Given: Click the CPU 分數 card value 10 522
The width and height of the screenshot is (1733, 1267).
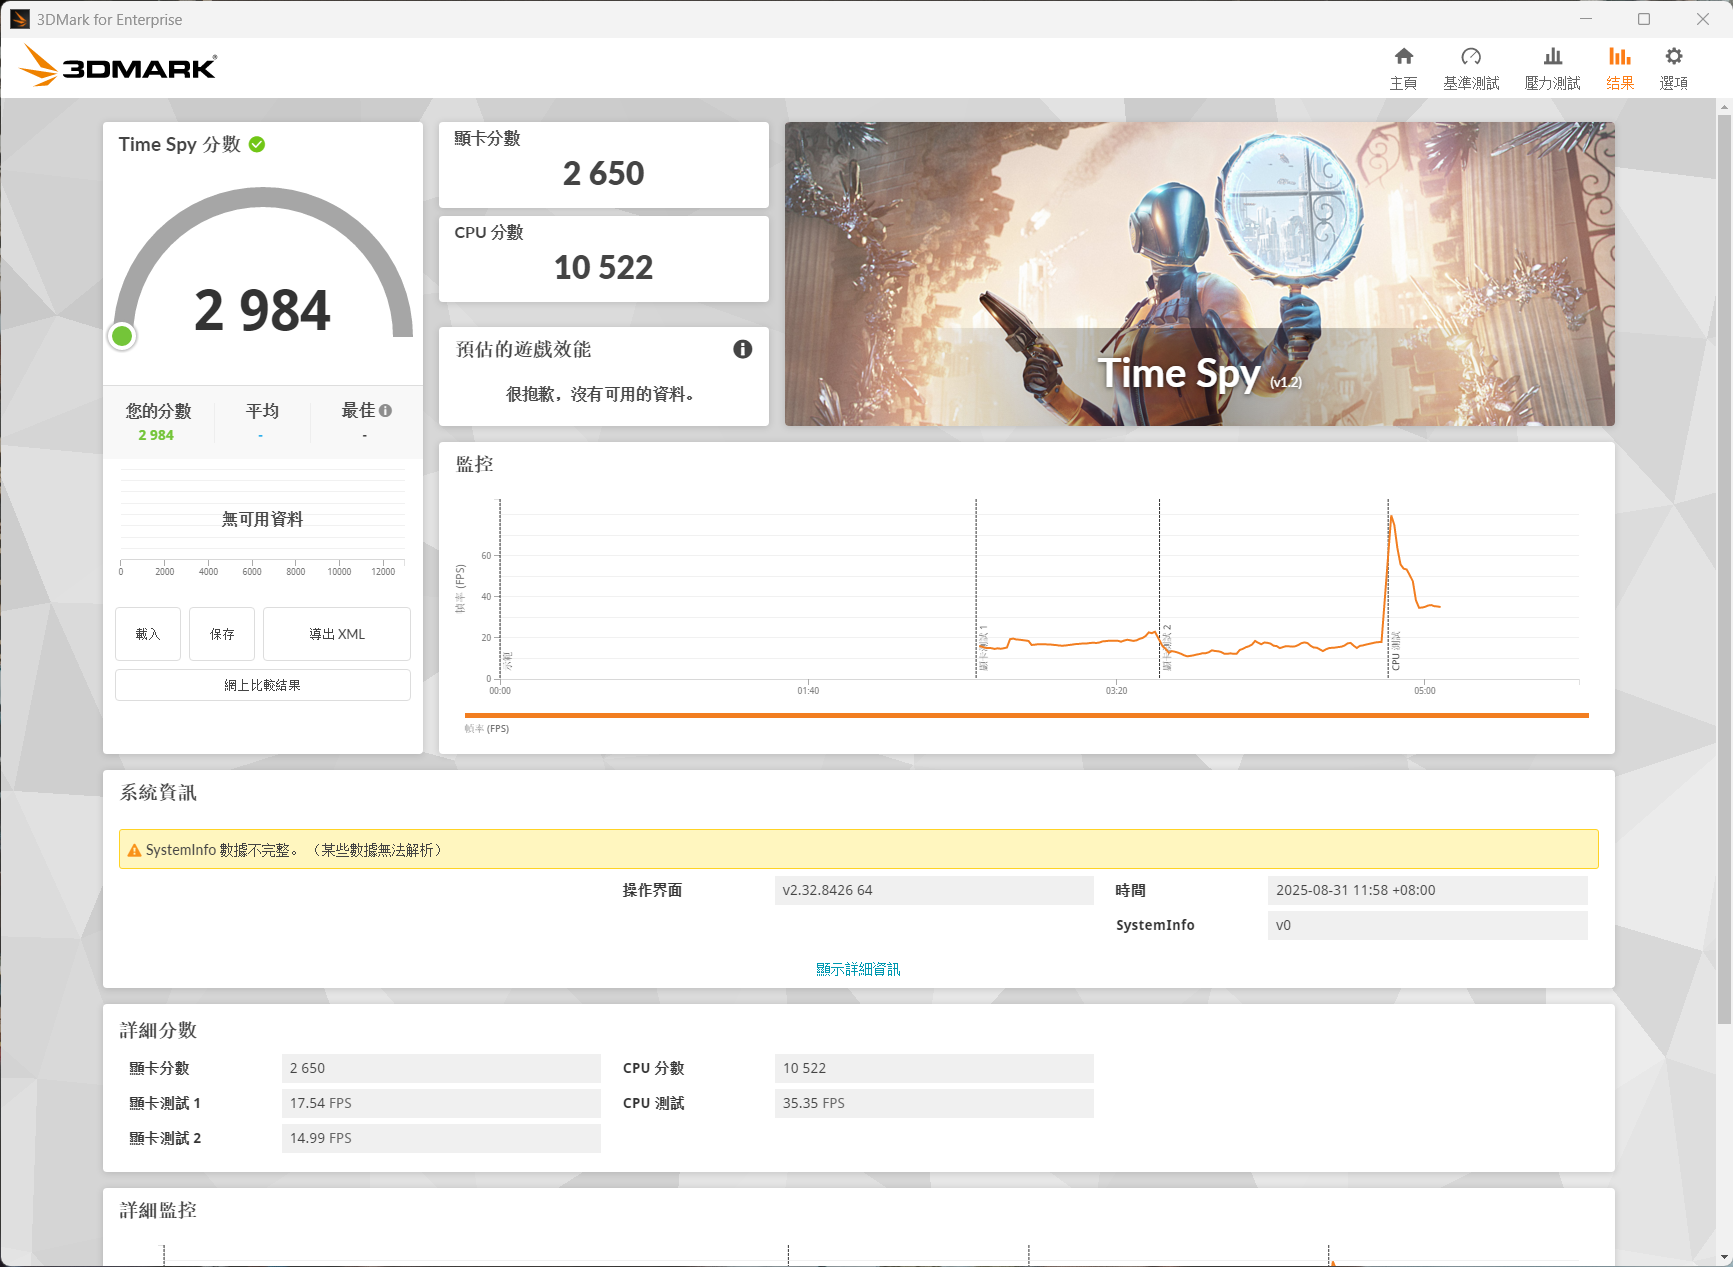Looking at the screenshot, I should (604, 267).
